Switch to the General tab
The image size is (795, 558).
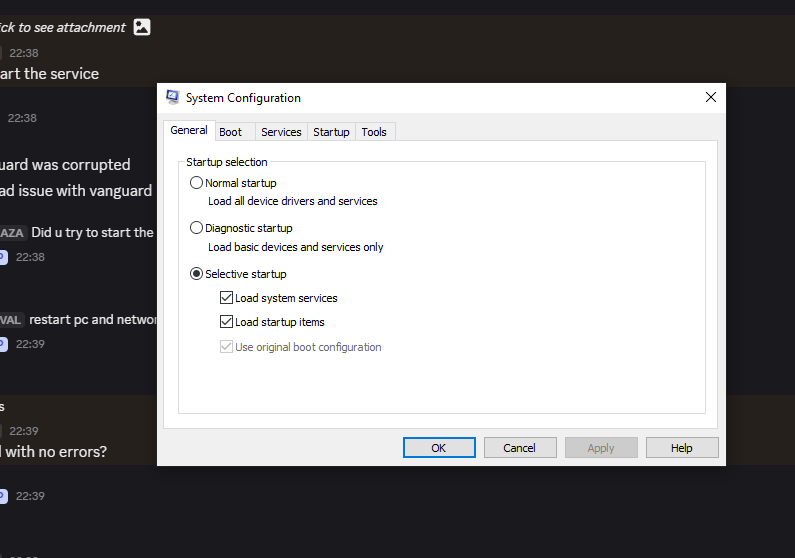tap(189, 130)
